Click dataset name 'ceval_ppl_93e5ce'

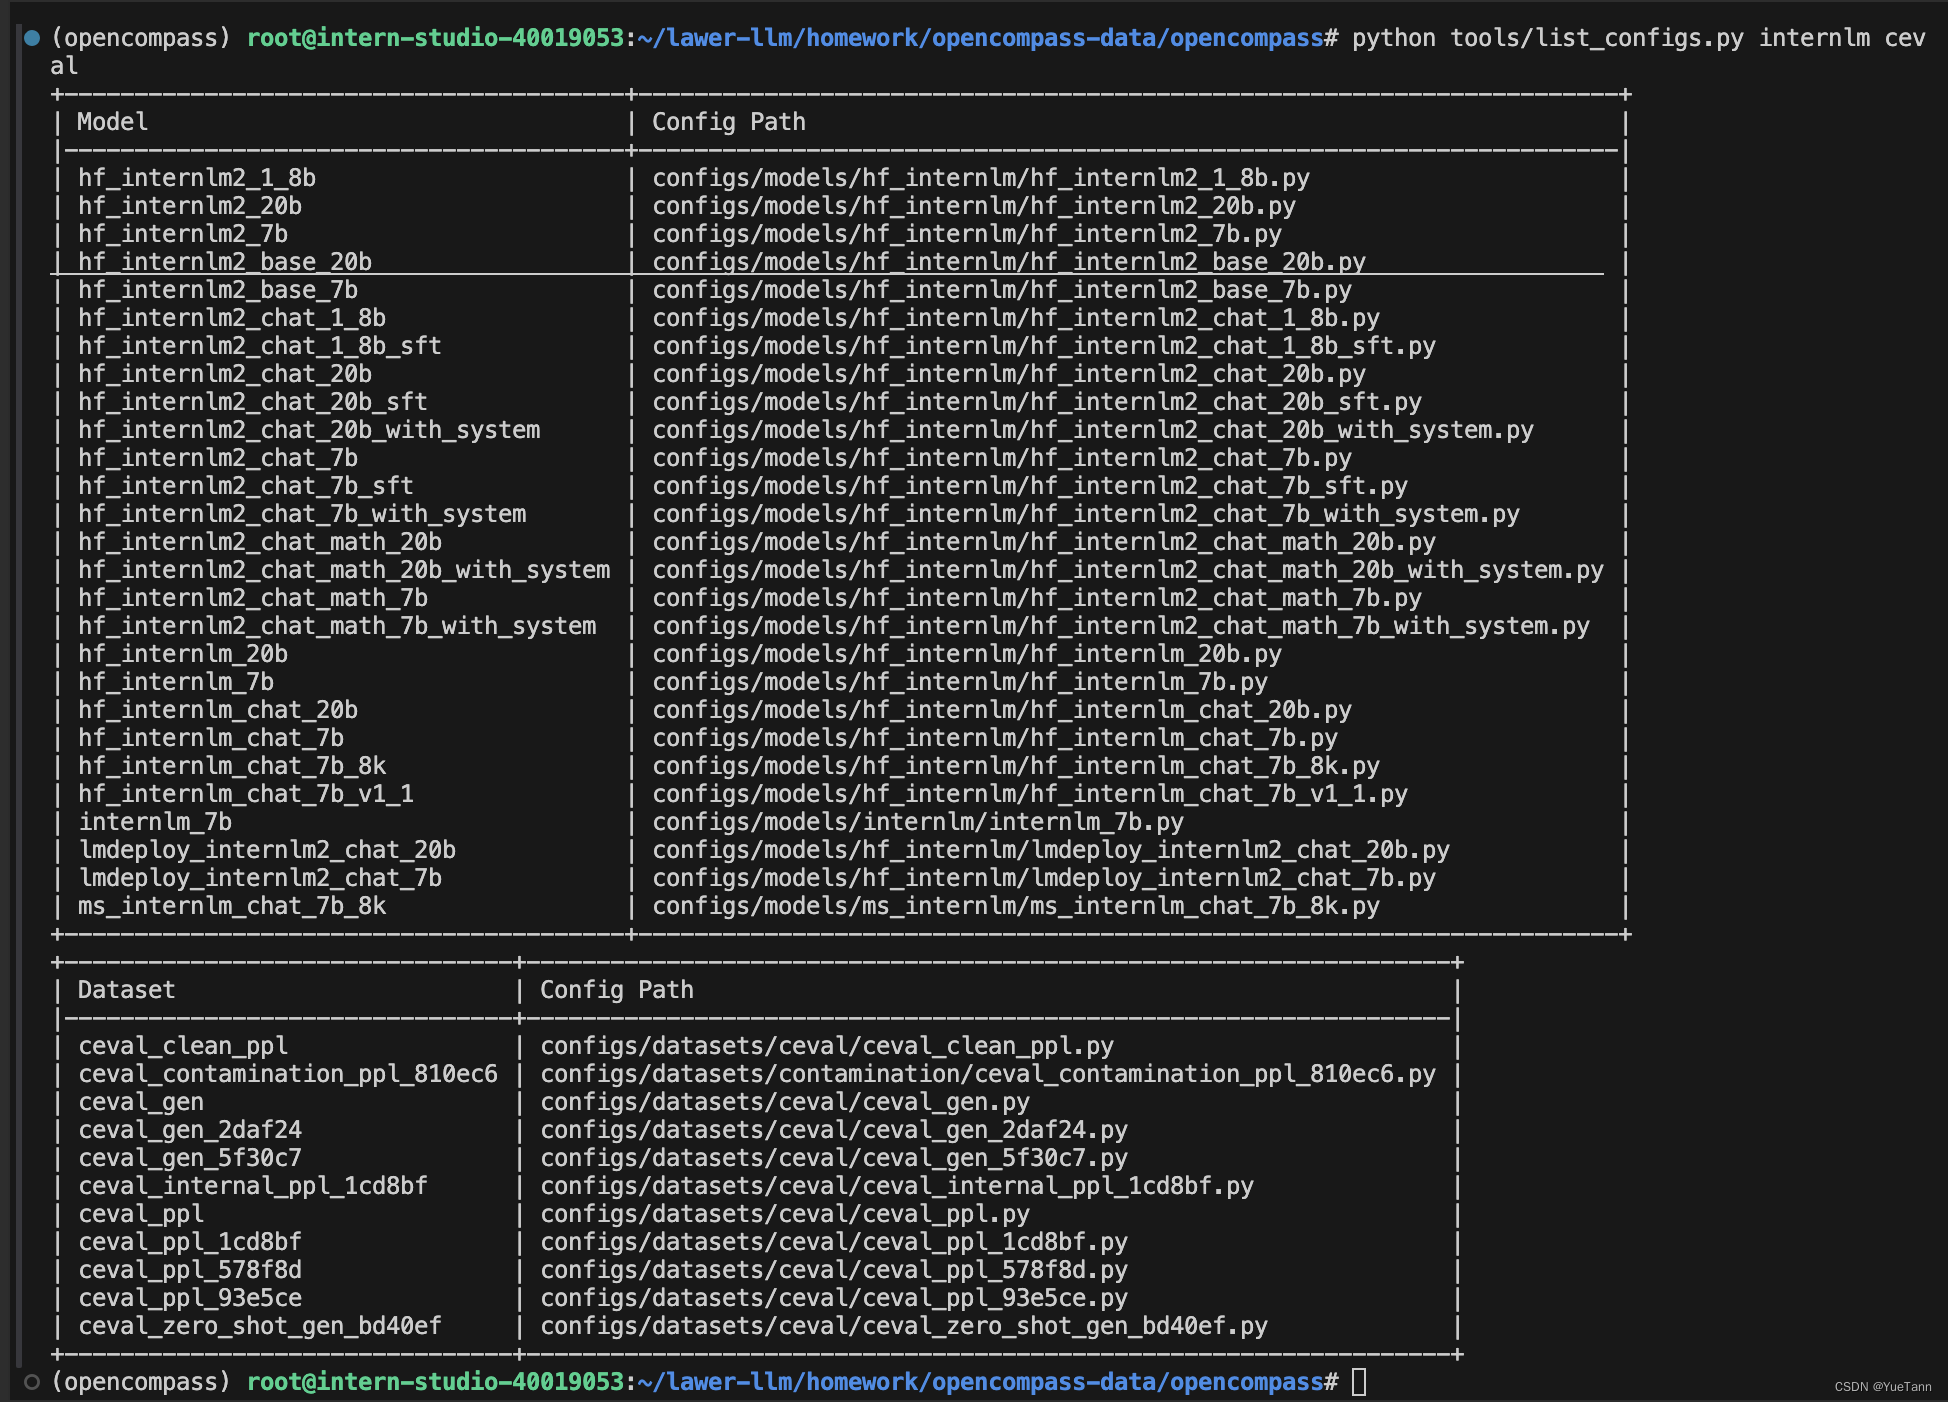(x=190, y=1298)
